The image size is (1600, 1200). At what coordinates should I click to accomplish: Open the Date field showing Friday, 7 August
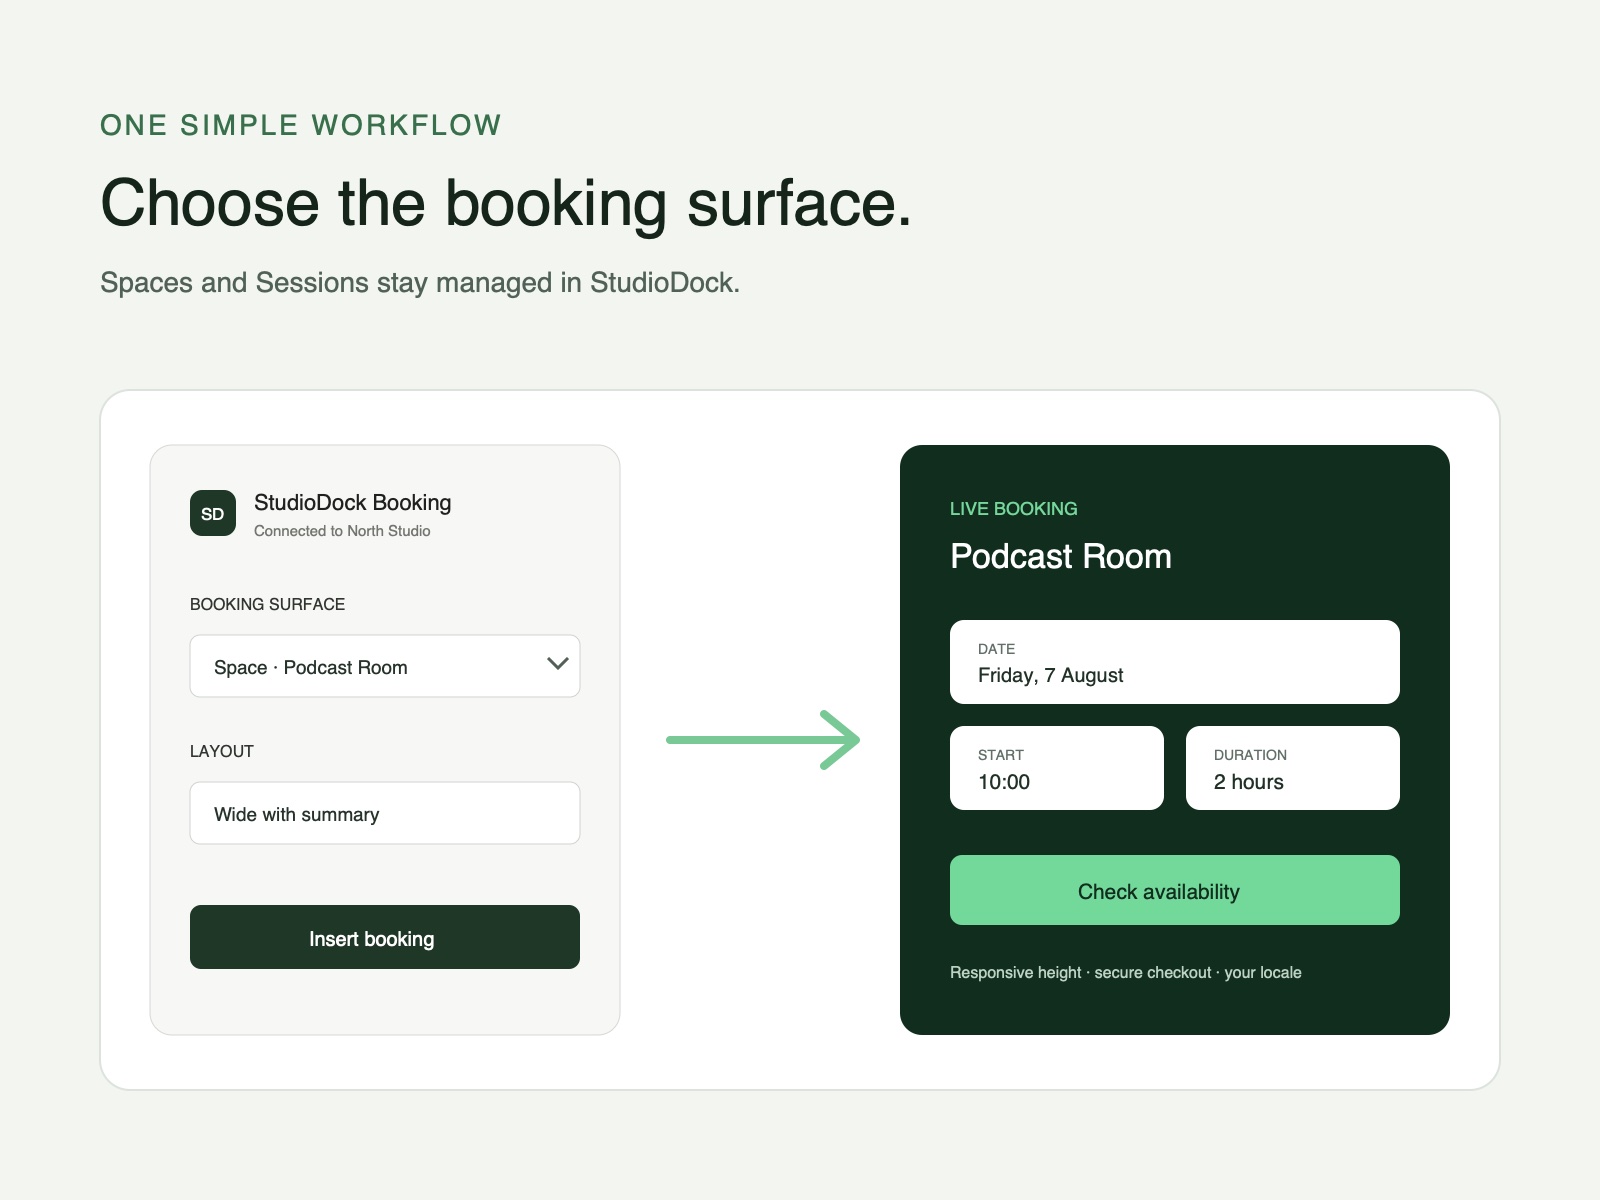pyautogui.click(x=1175, y=662)
